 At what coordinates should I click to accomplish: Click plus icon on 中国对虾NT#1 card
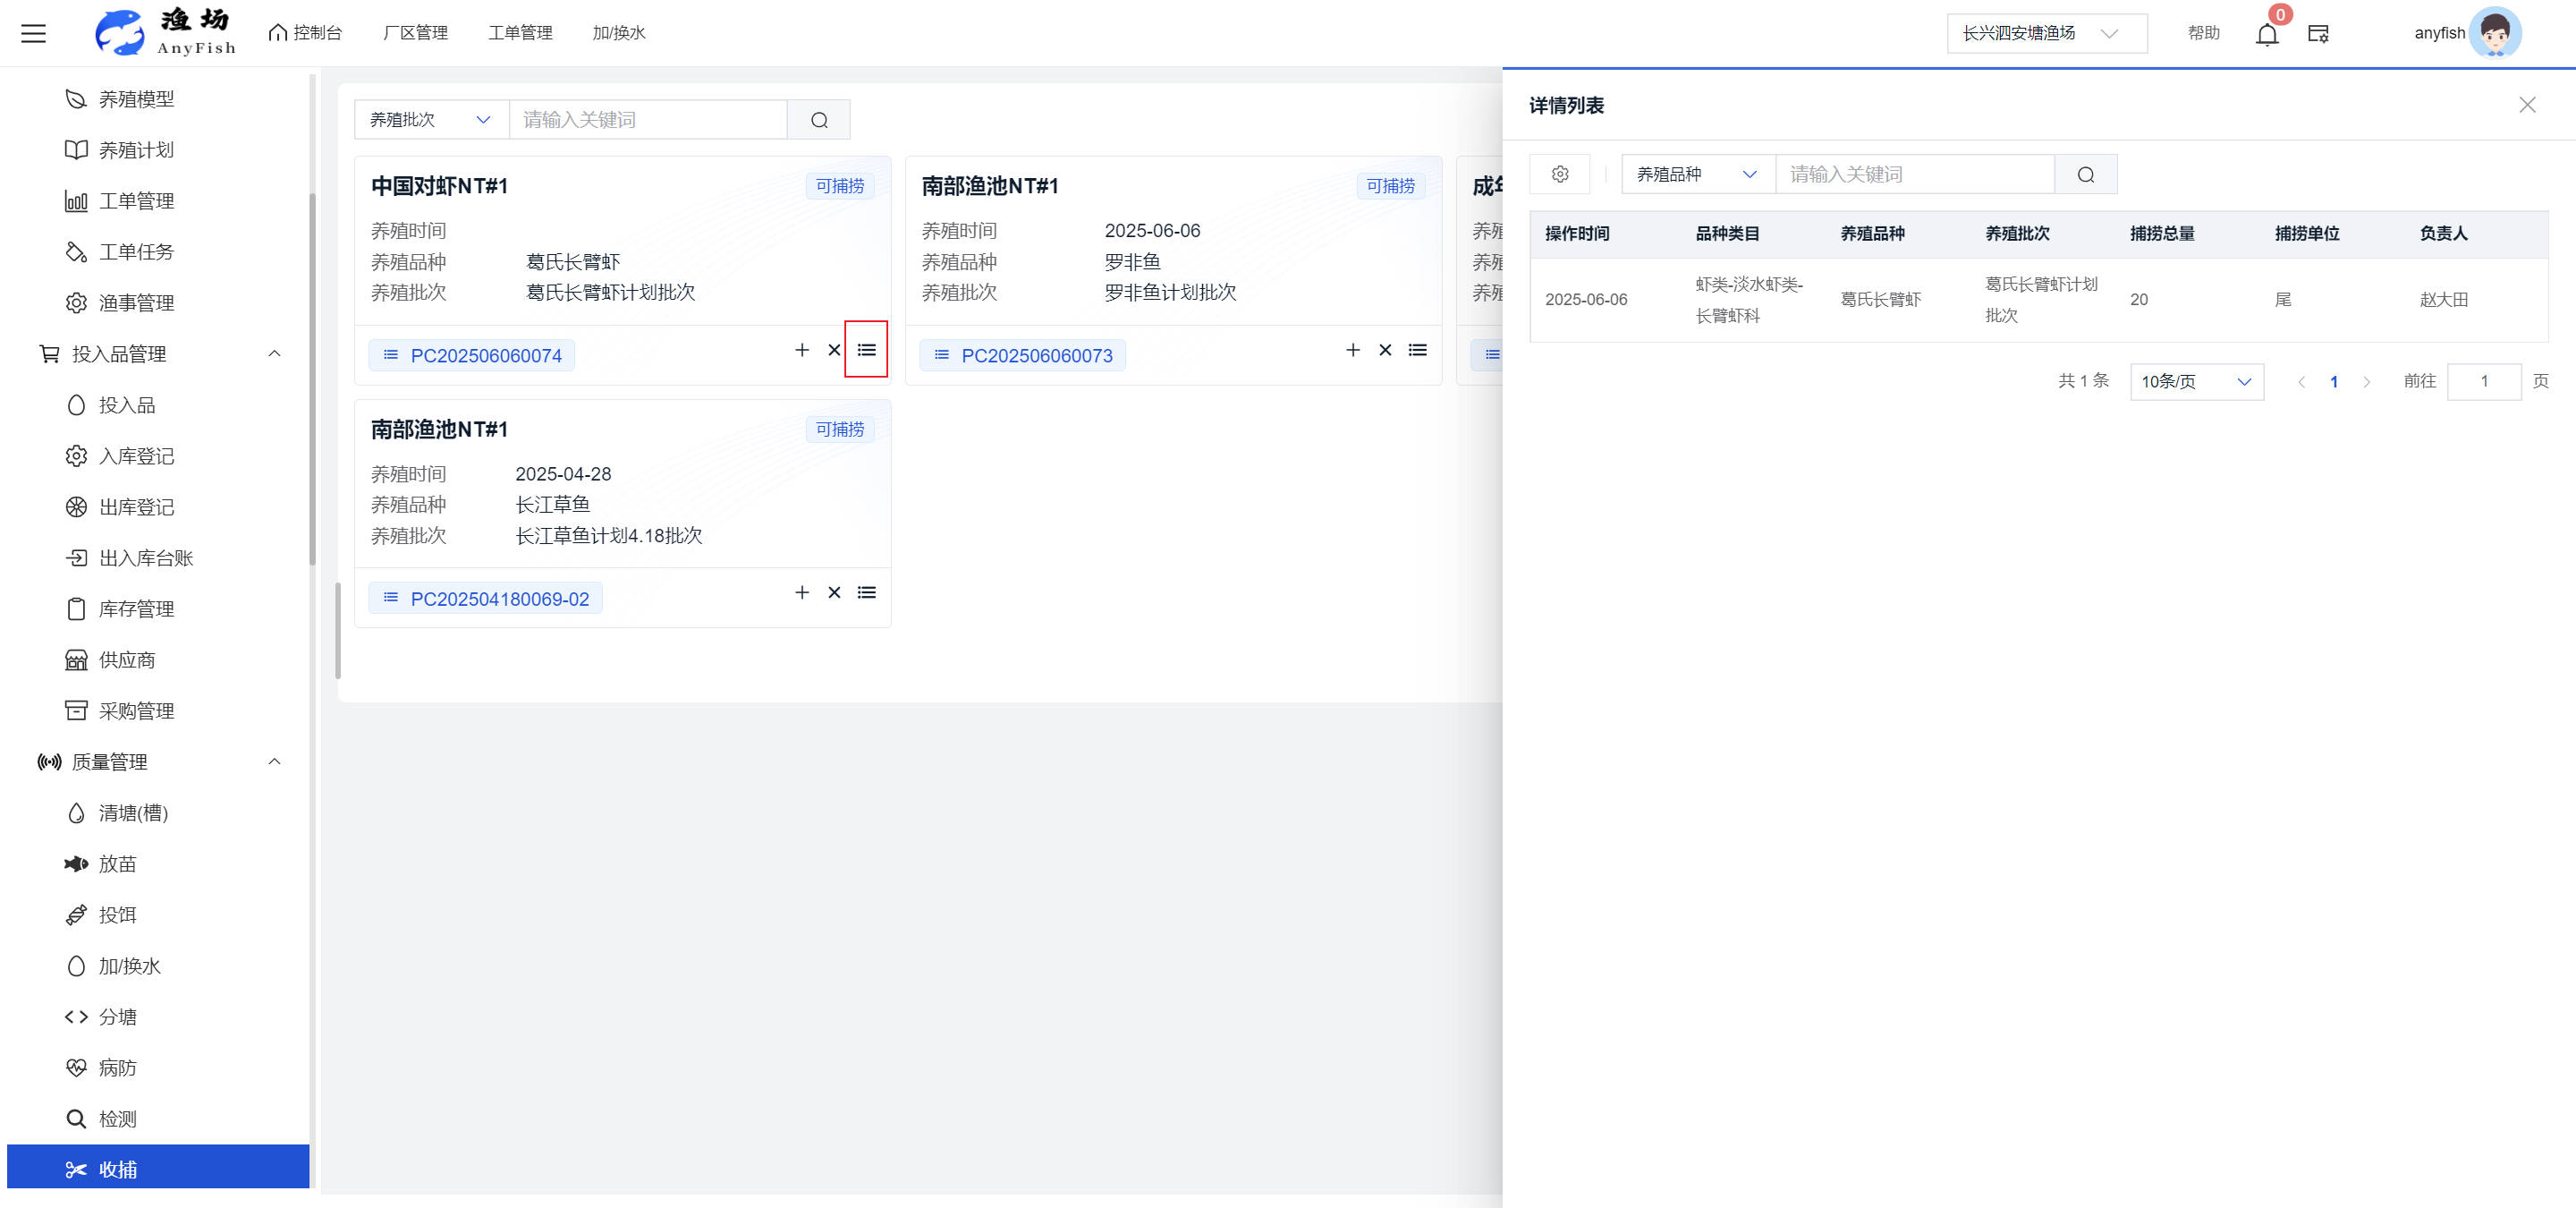click(x=801, y=350)
